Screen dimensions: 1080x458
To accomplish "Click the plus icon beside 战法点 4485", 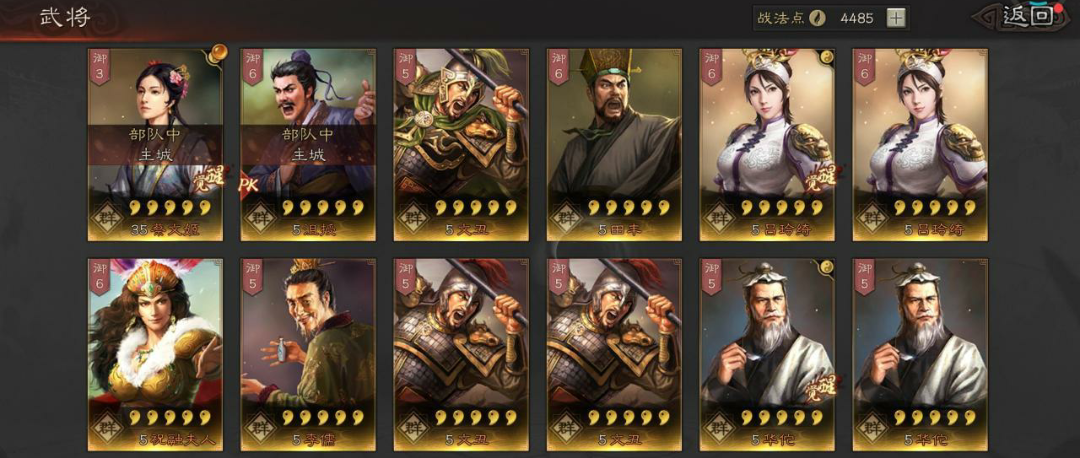I will [x=895, y=19].
